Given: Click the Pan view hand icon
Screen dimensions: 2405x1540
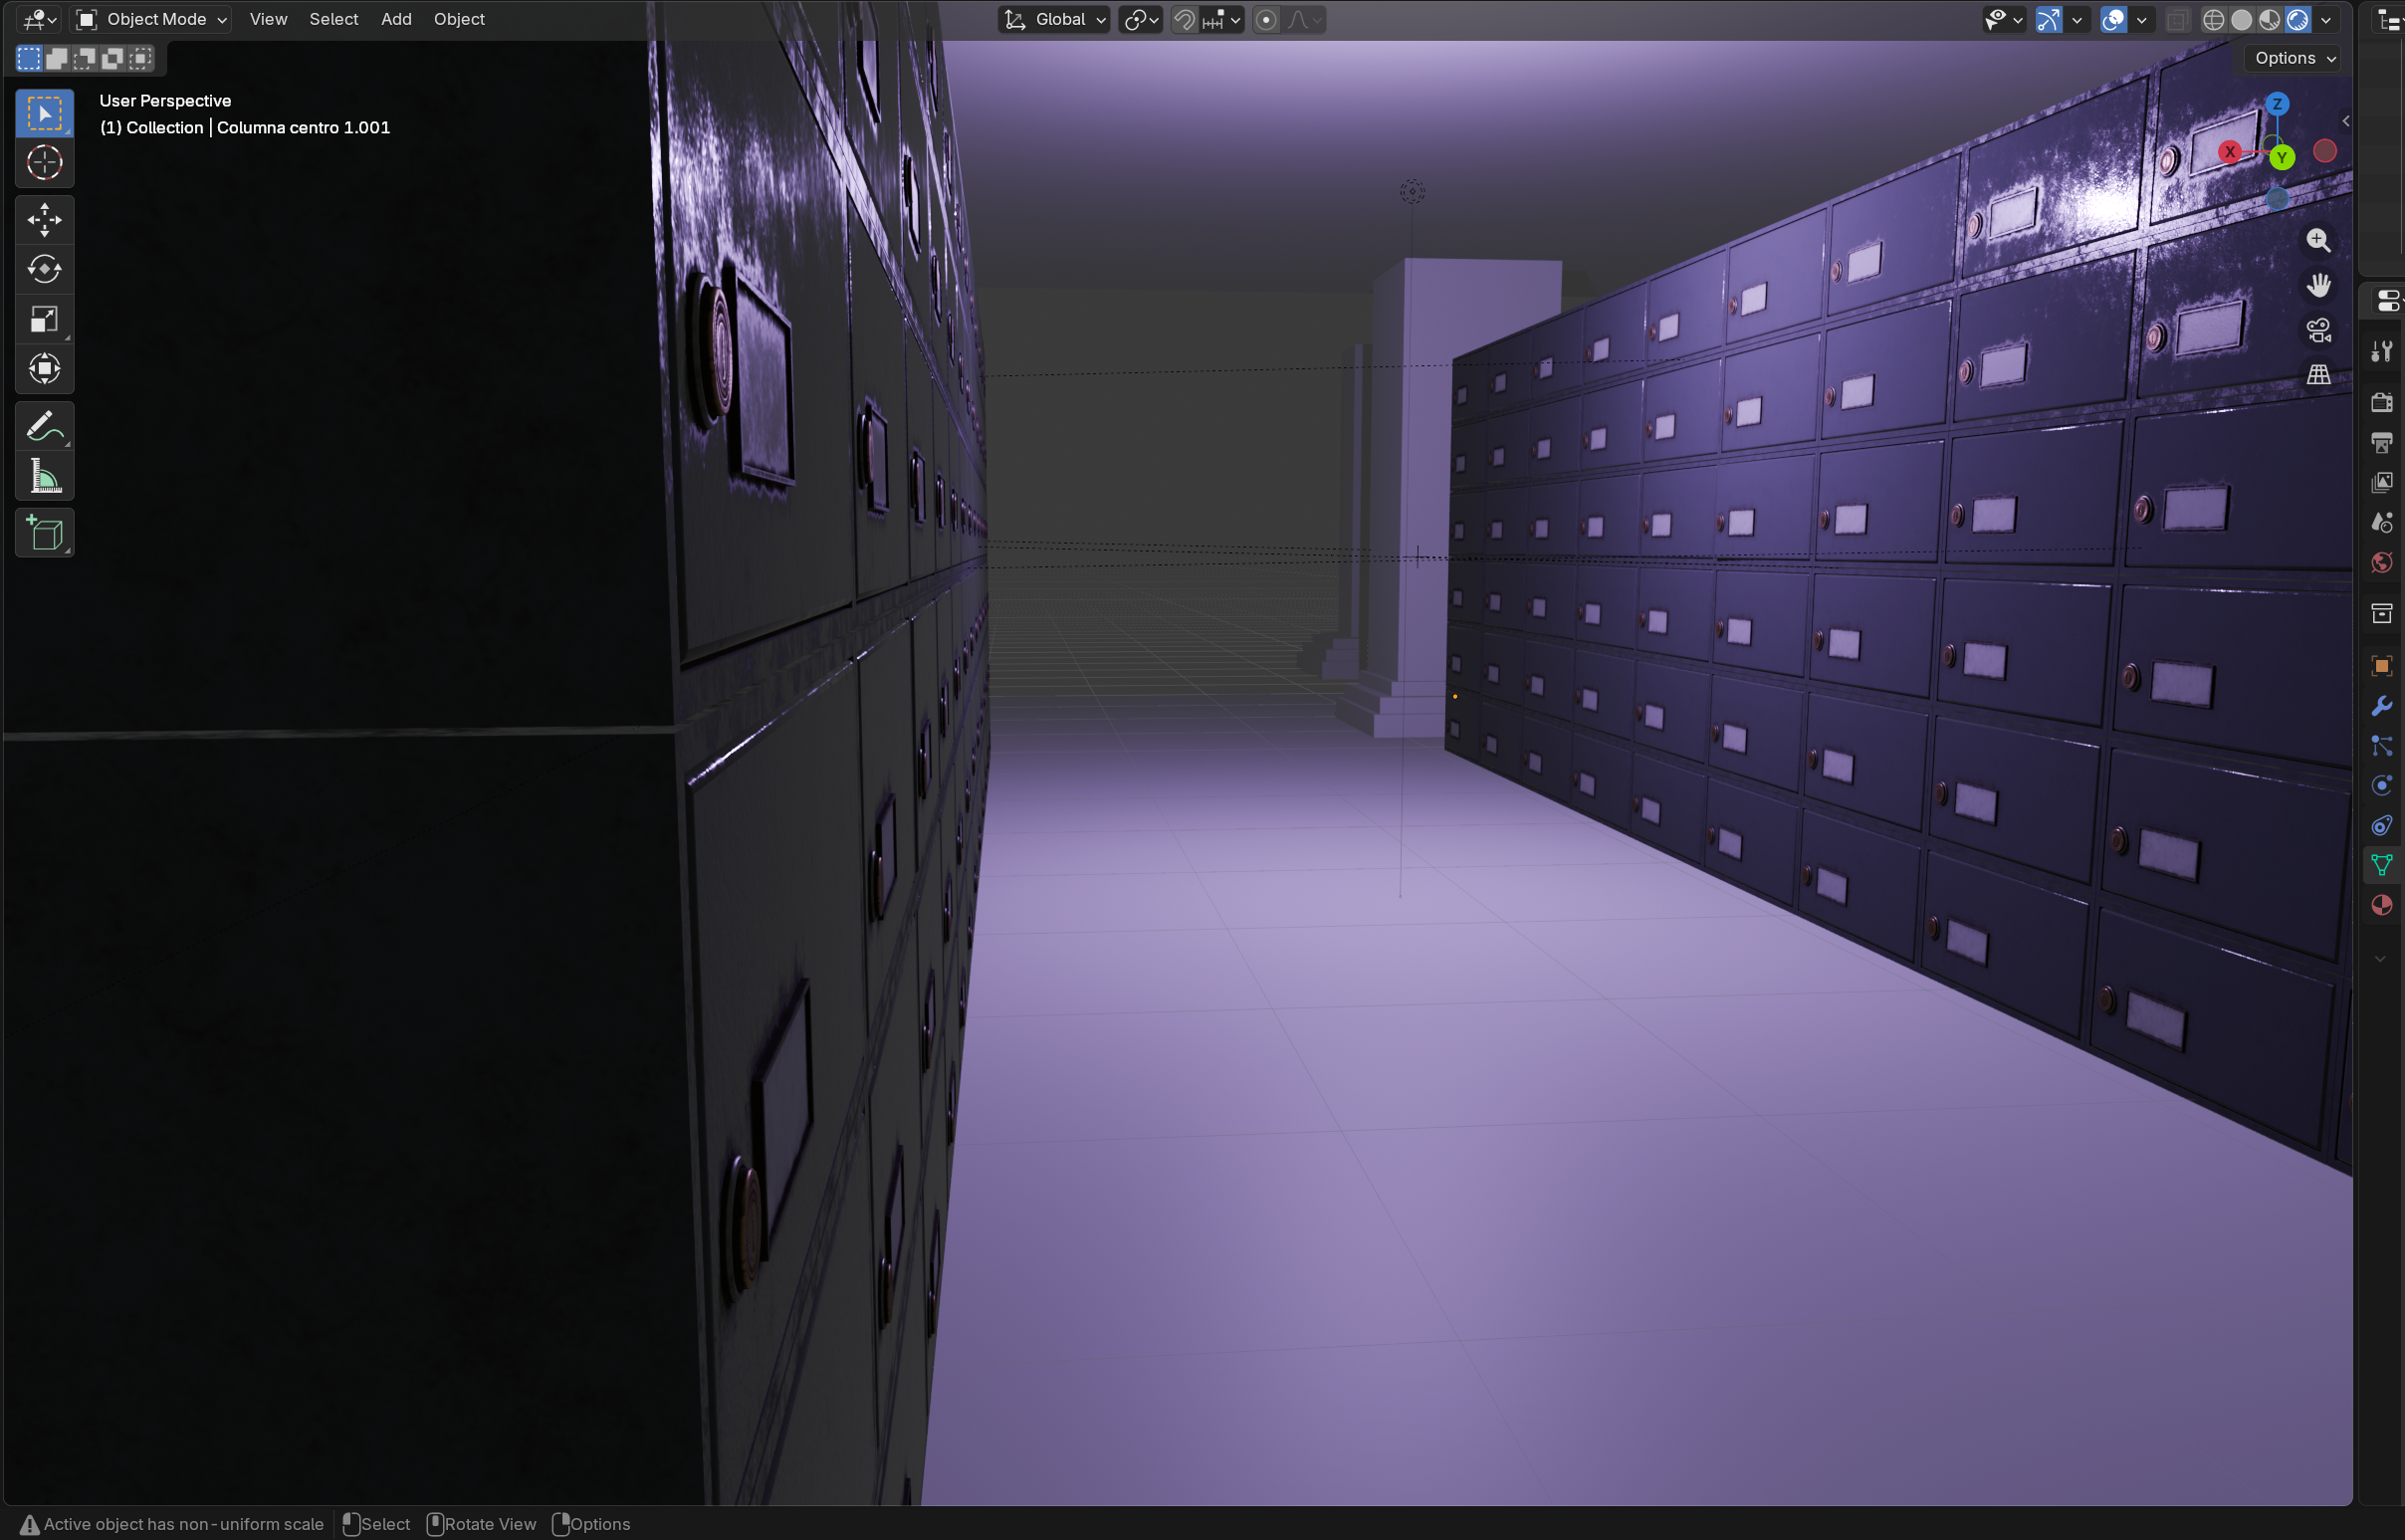Looking at the screenshot, I should point(2318,286).
